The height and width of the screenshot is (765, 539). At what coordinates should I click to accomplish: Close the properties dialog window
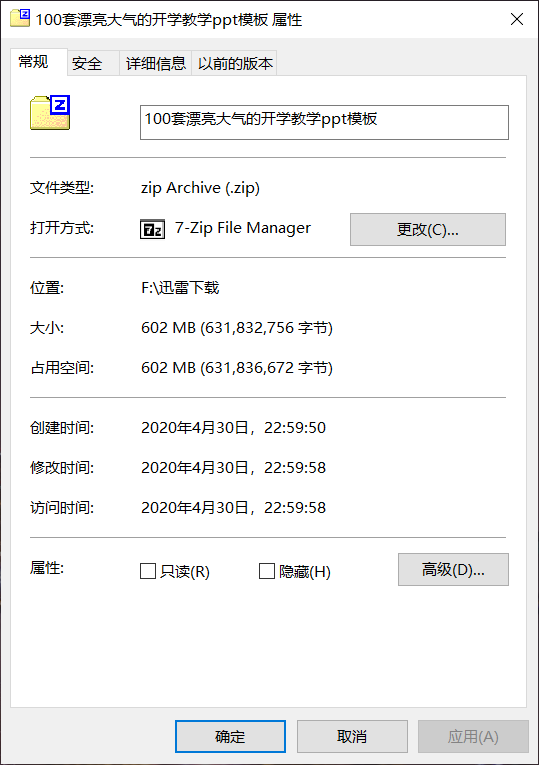(517, 19)
